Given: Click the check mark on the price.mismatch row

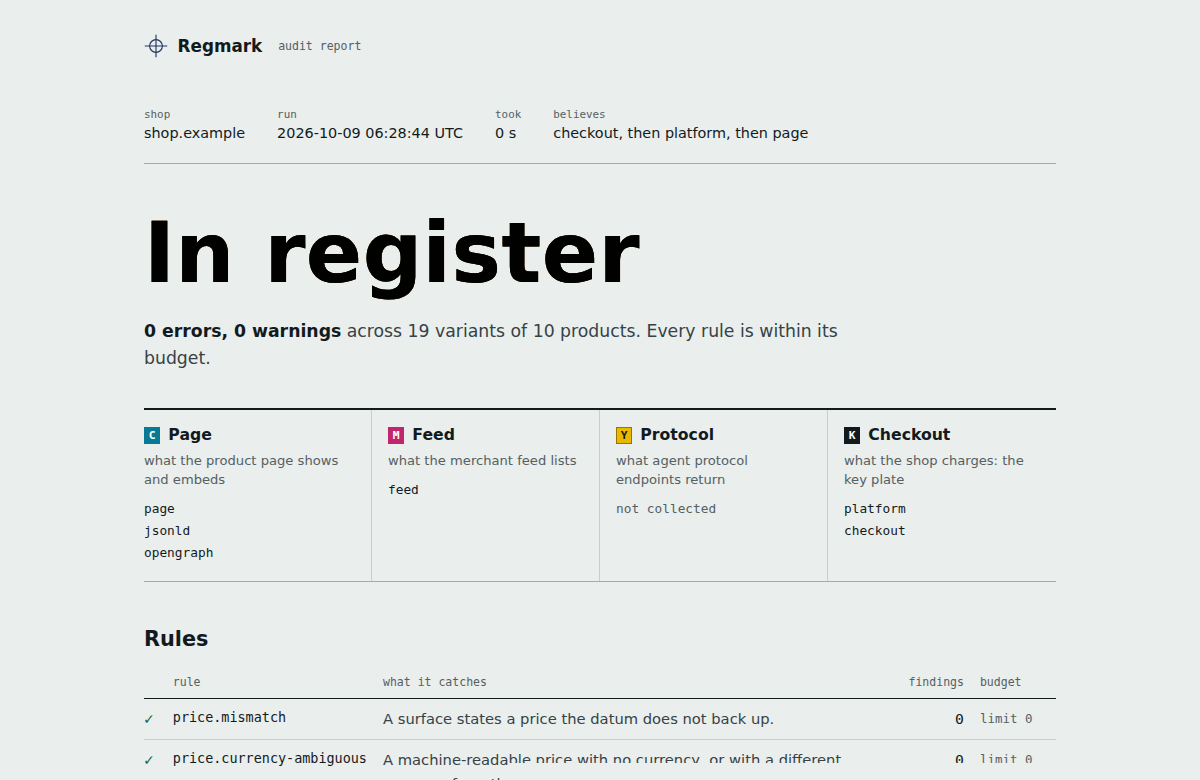Looking at the screenshot, I should (x=149, y=719).
